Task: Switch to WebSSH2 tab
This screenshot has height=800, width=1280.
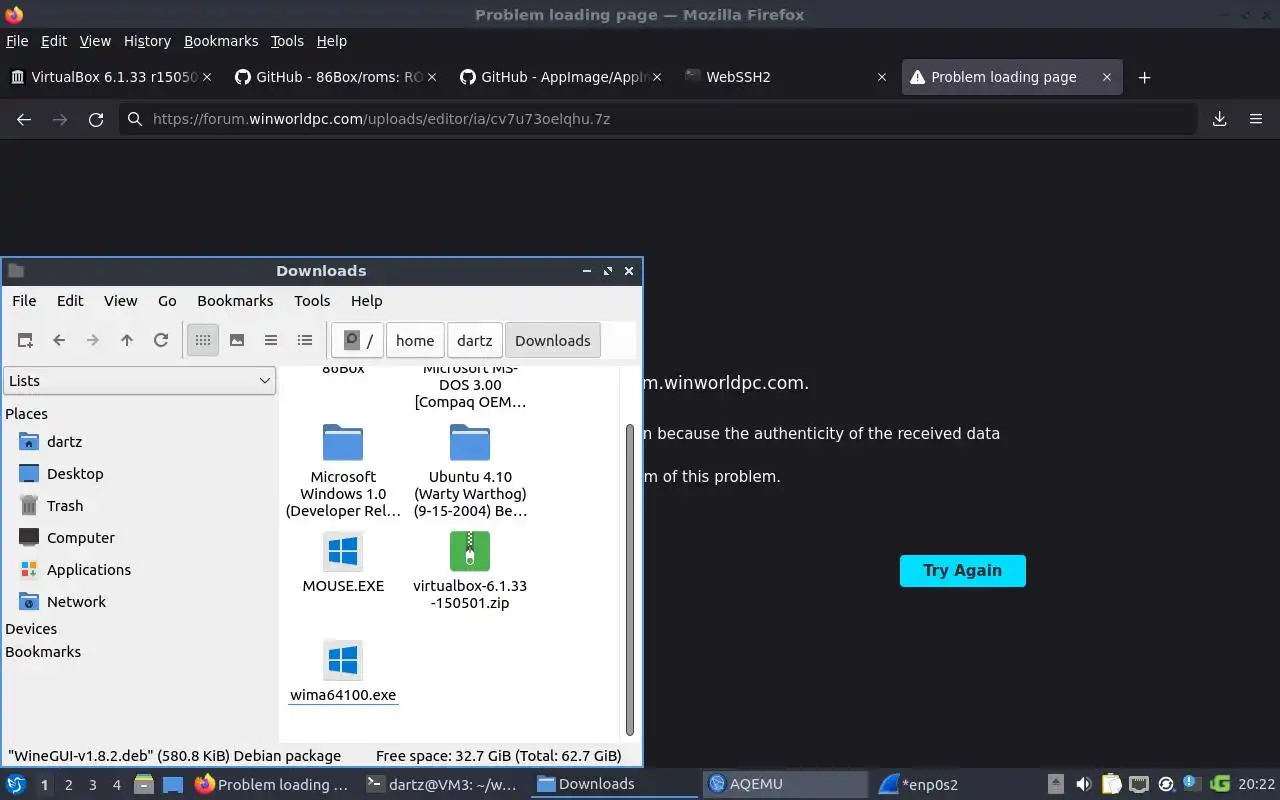Action: pyautogui.click(x=785, y=77)
